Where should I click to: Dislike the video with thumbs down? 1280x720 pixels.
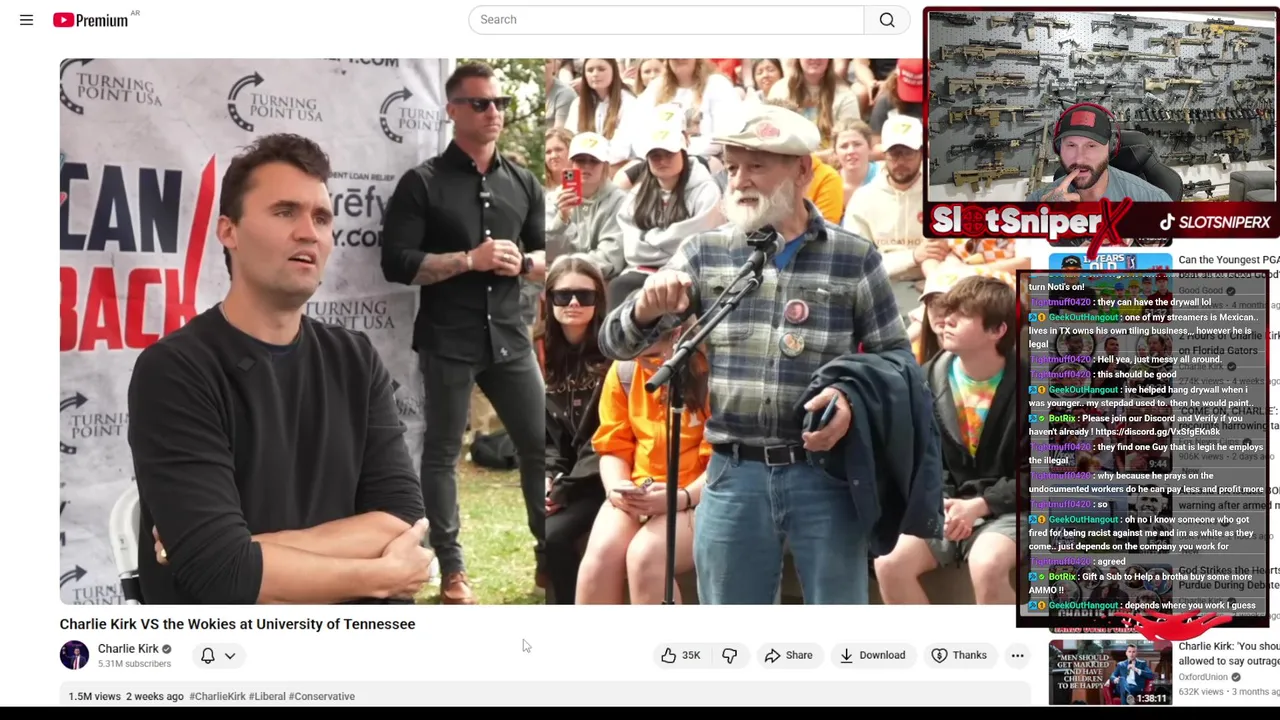pos(730,655)
